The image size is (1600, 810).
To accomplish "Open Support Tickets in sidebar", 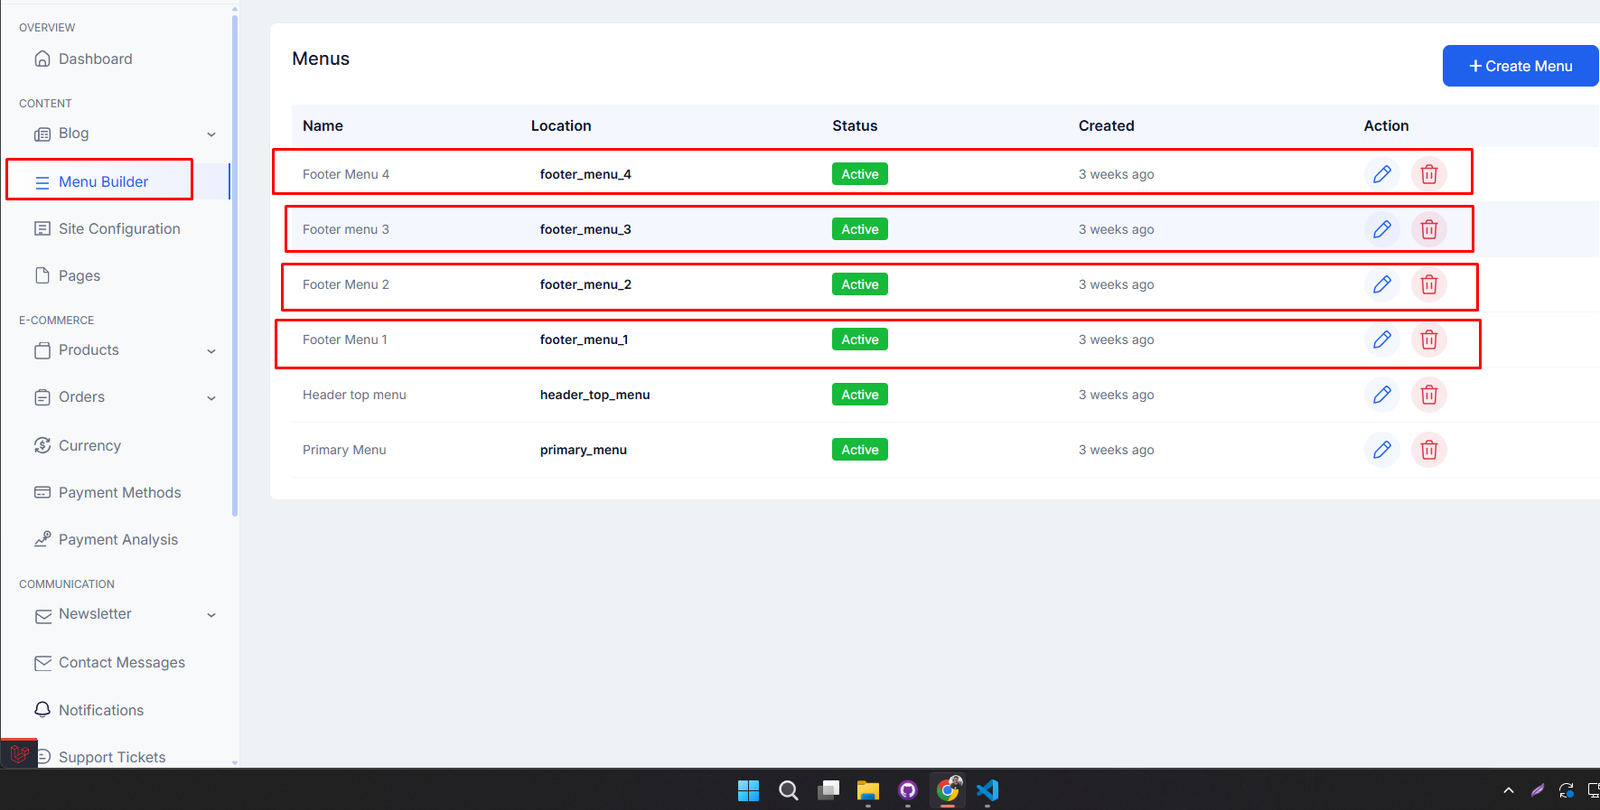I will tap(112, 757).
